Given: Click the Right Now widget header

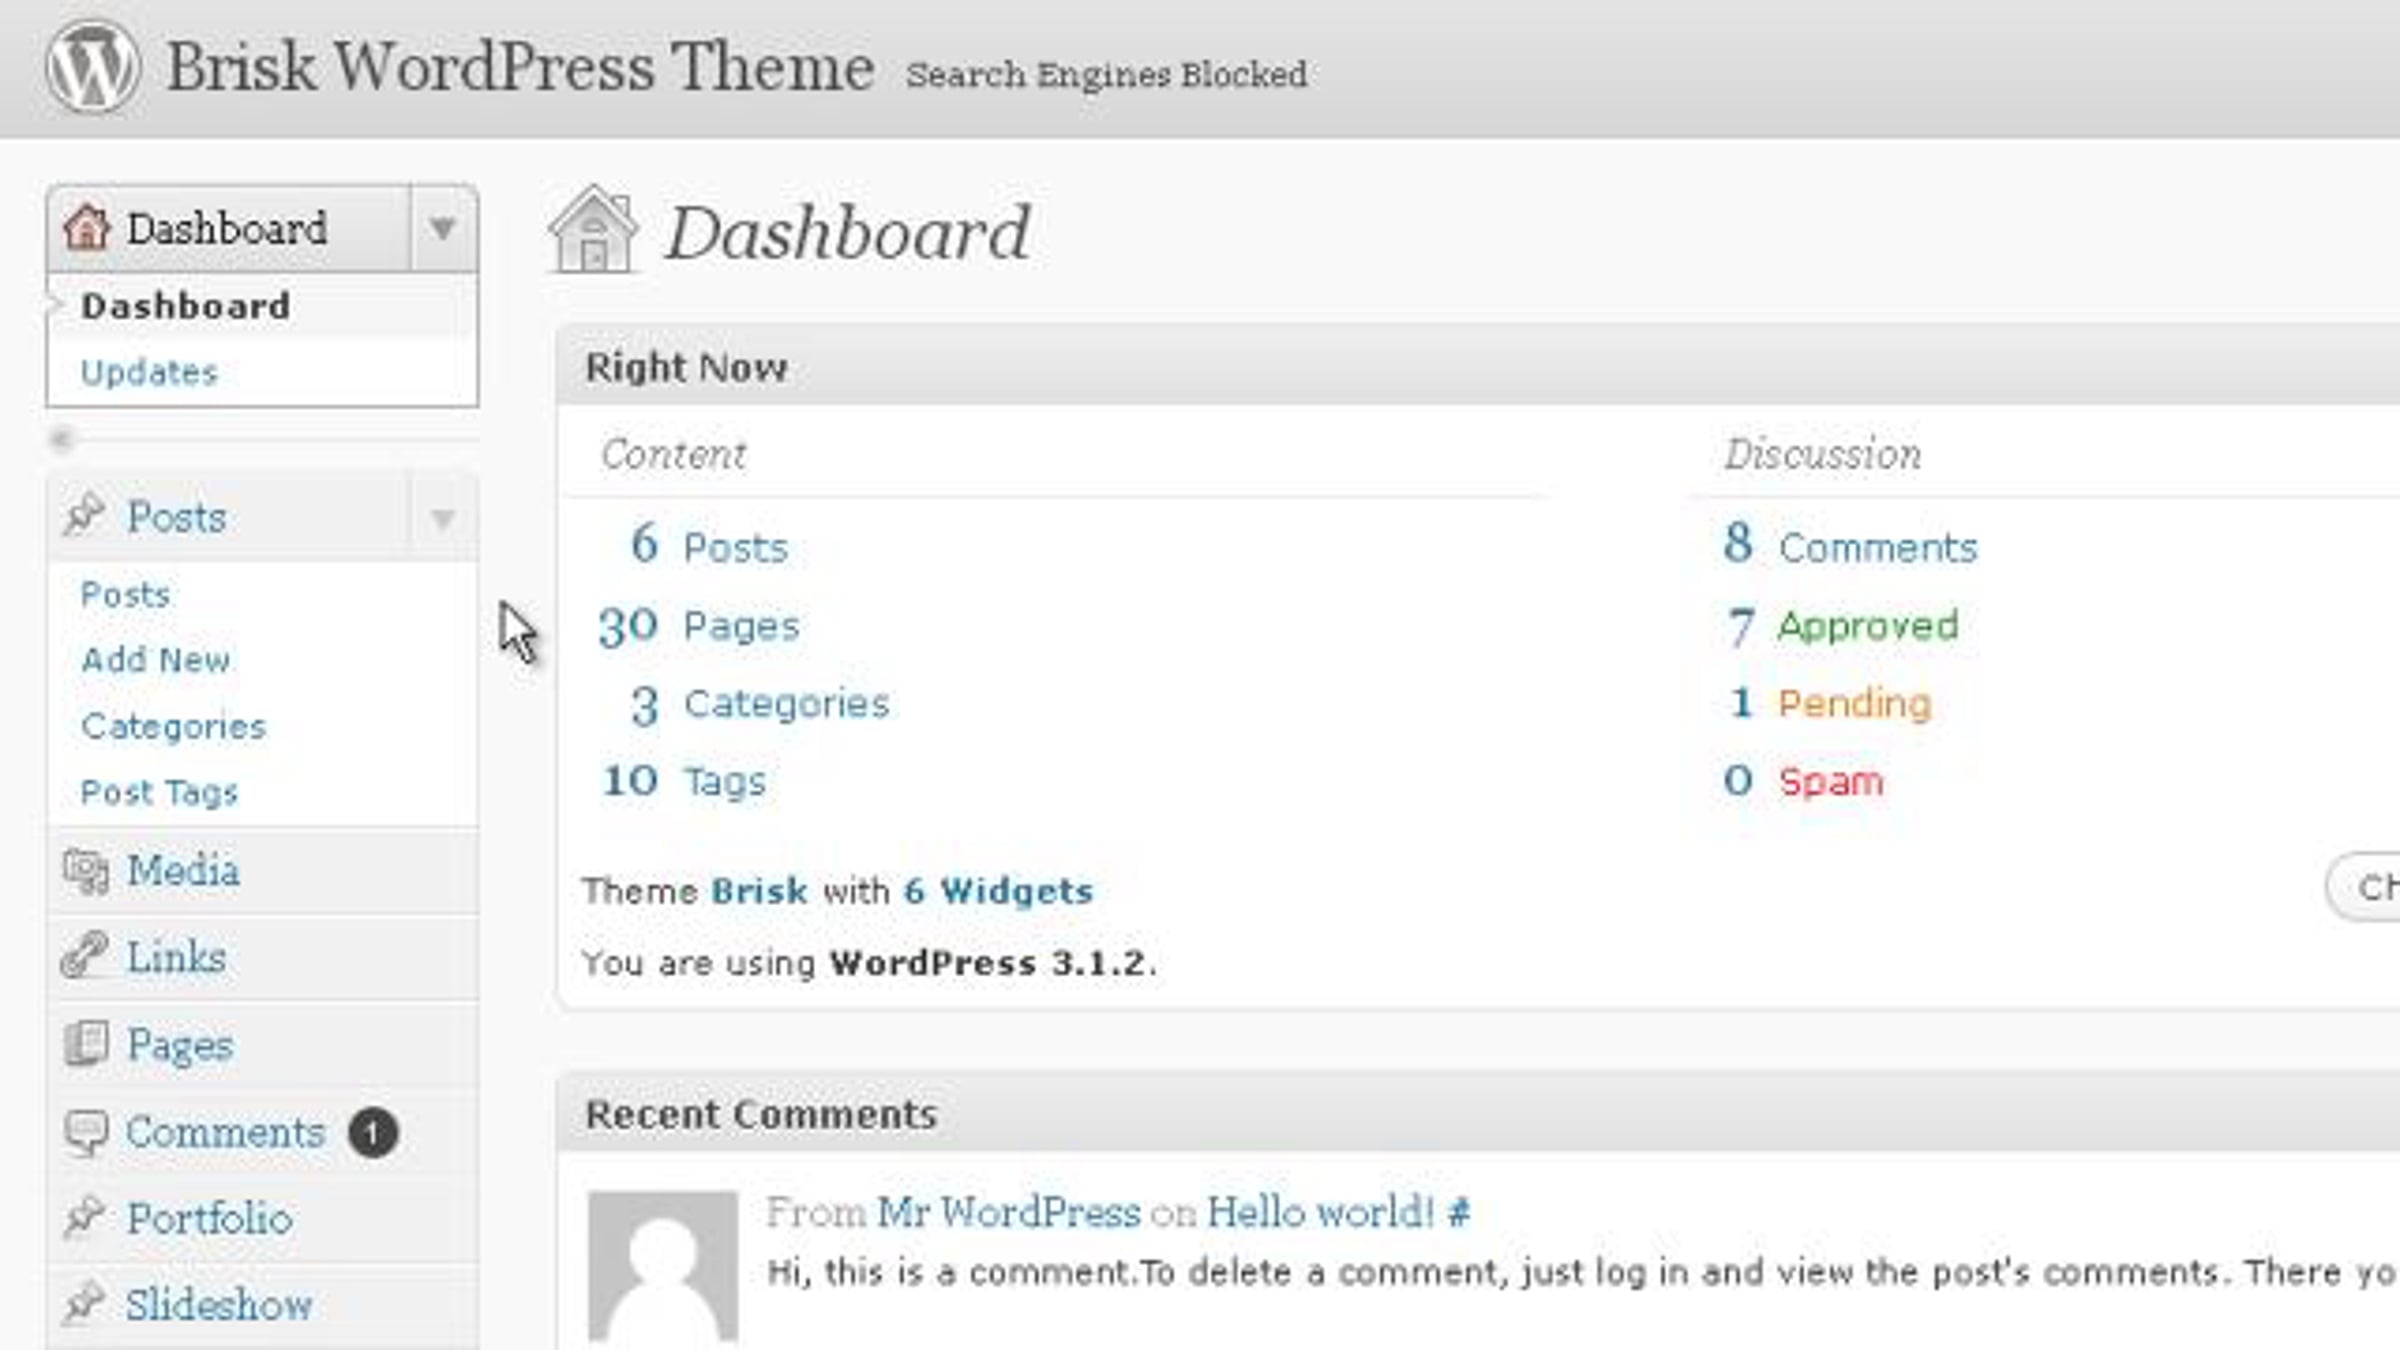Looking at the screenshot, I should click(x=1478, y=367).
